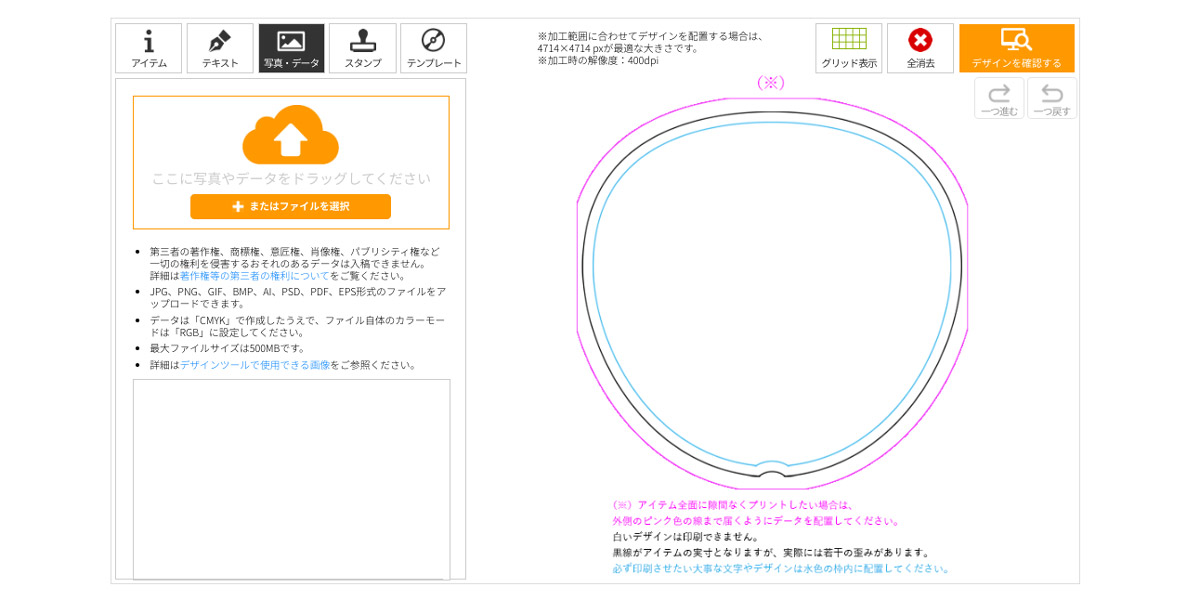The width and height of the screenshot is (1200, 600).
Task: Click the ※加工時の解像度：400dpi text
Action: (x=598, y=61)
